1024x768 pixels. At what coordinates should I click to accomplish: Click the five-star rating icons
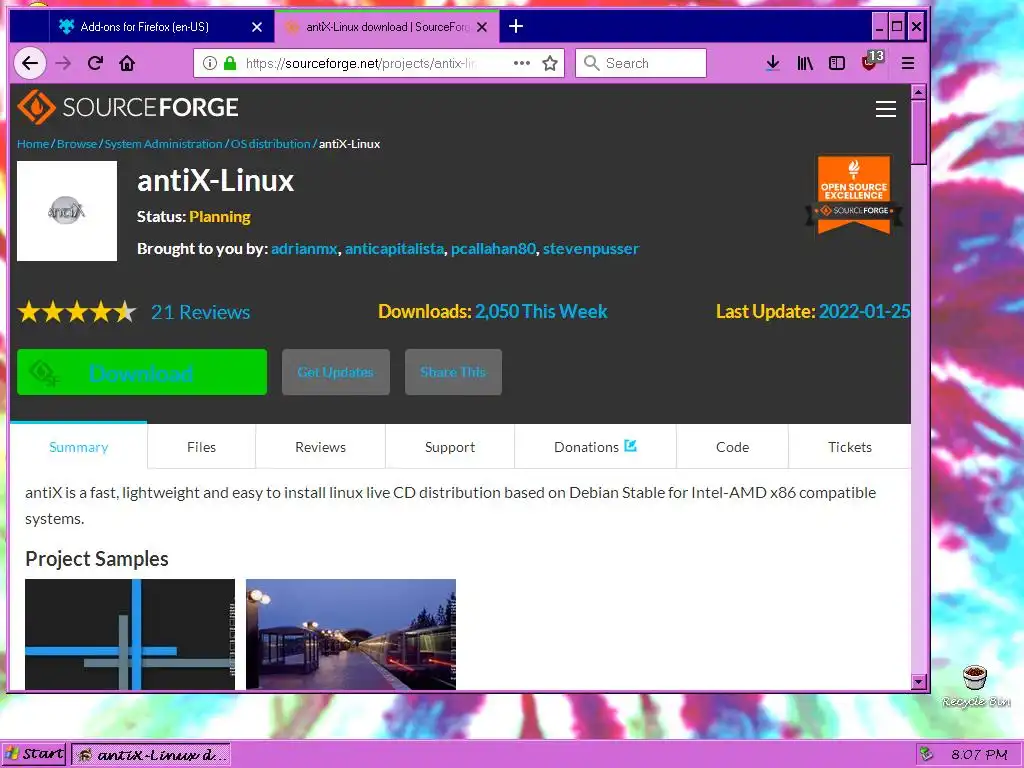[x=77, y=312]
